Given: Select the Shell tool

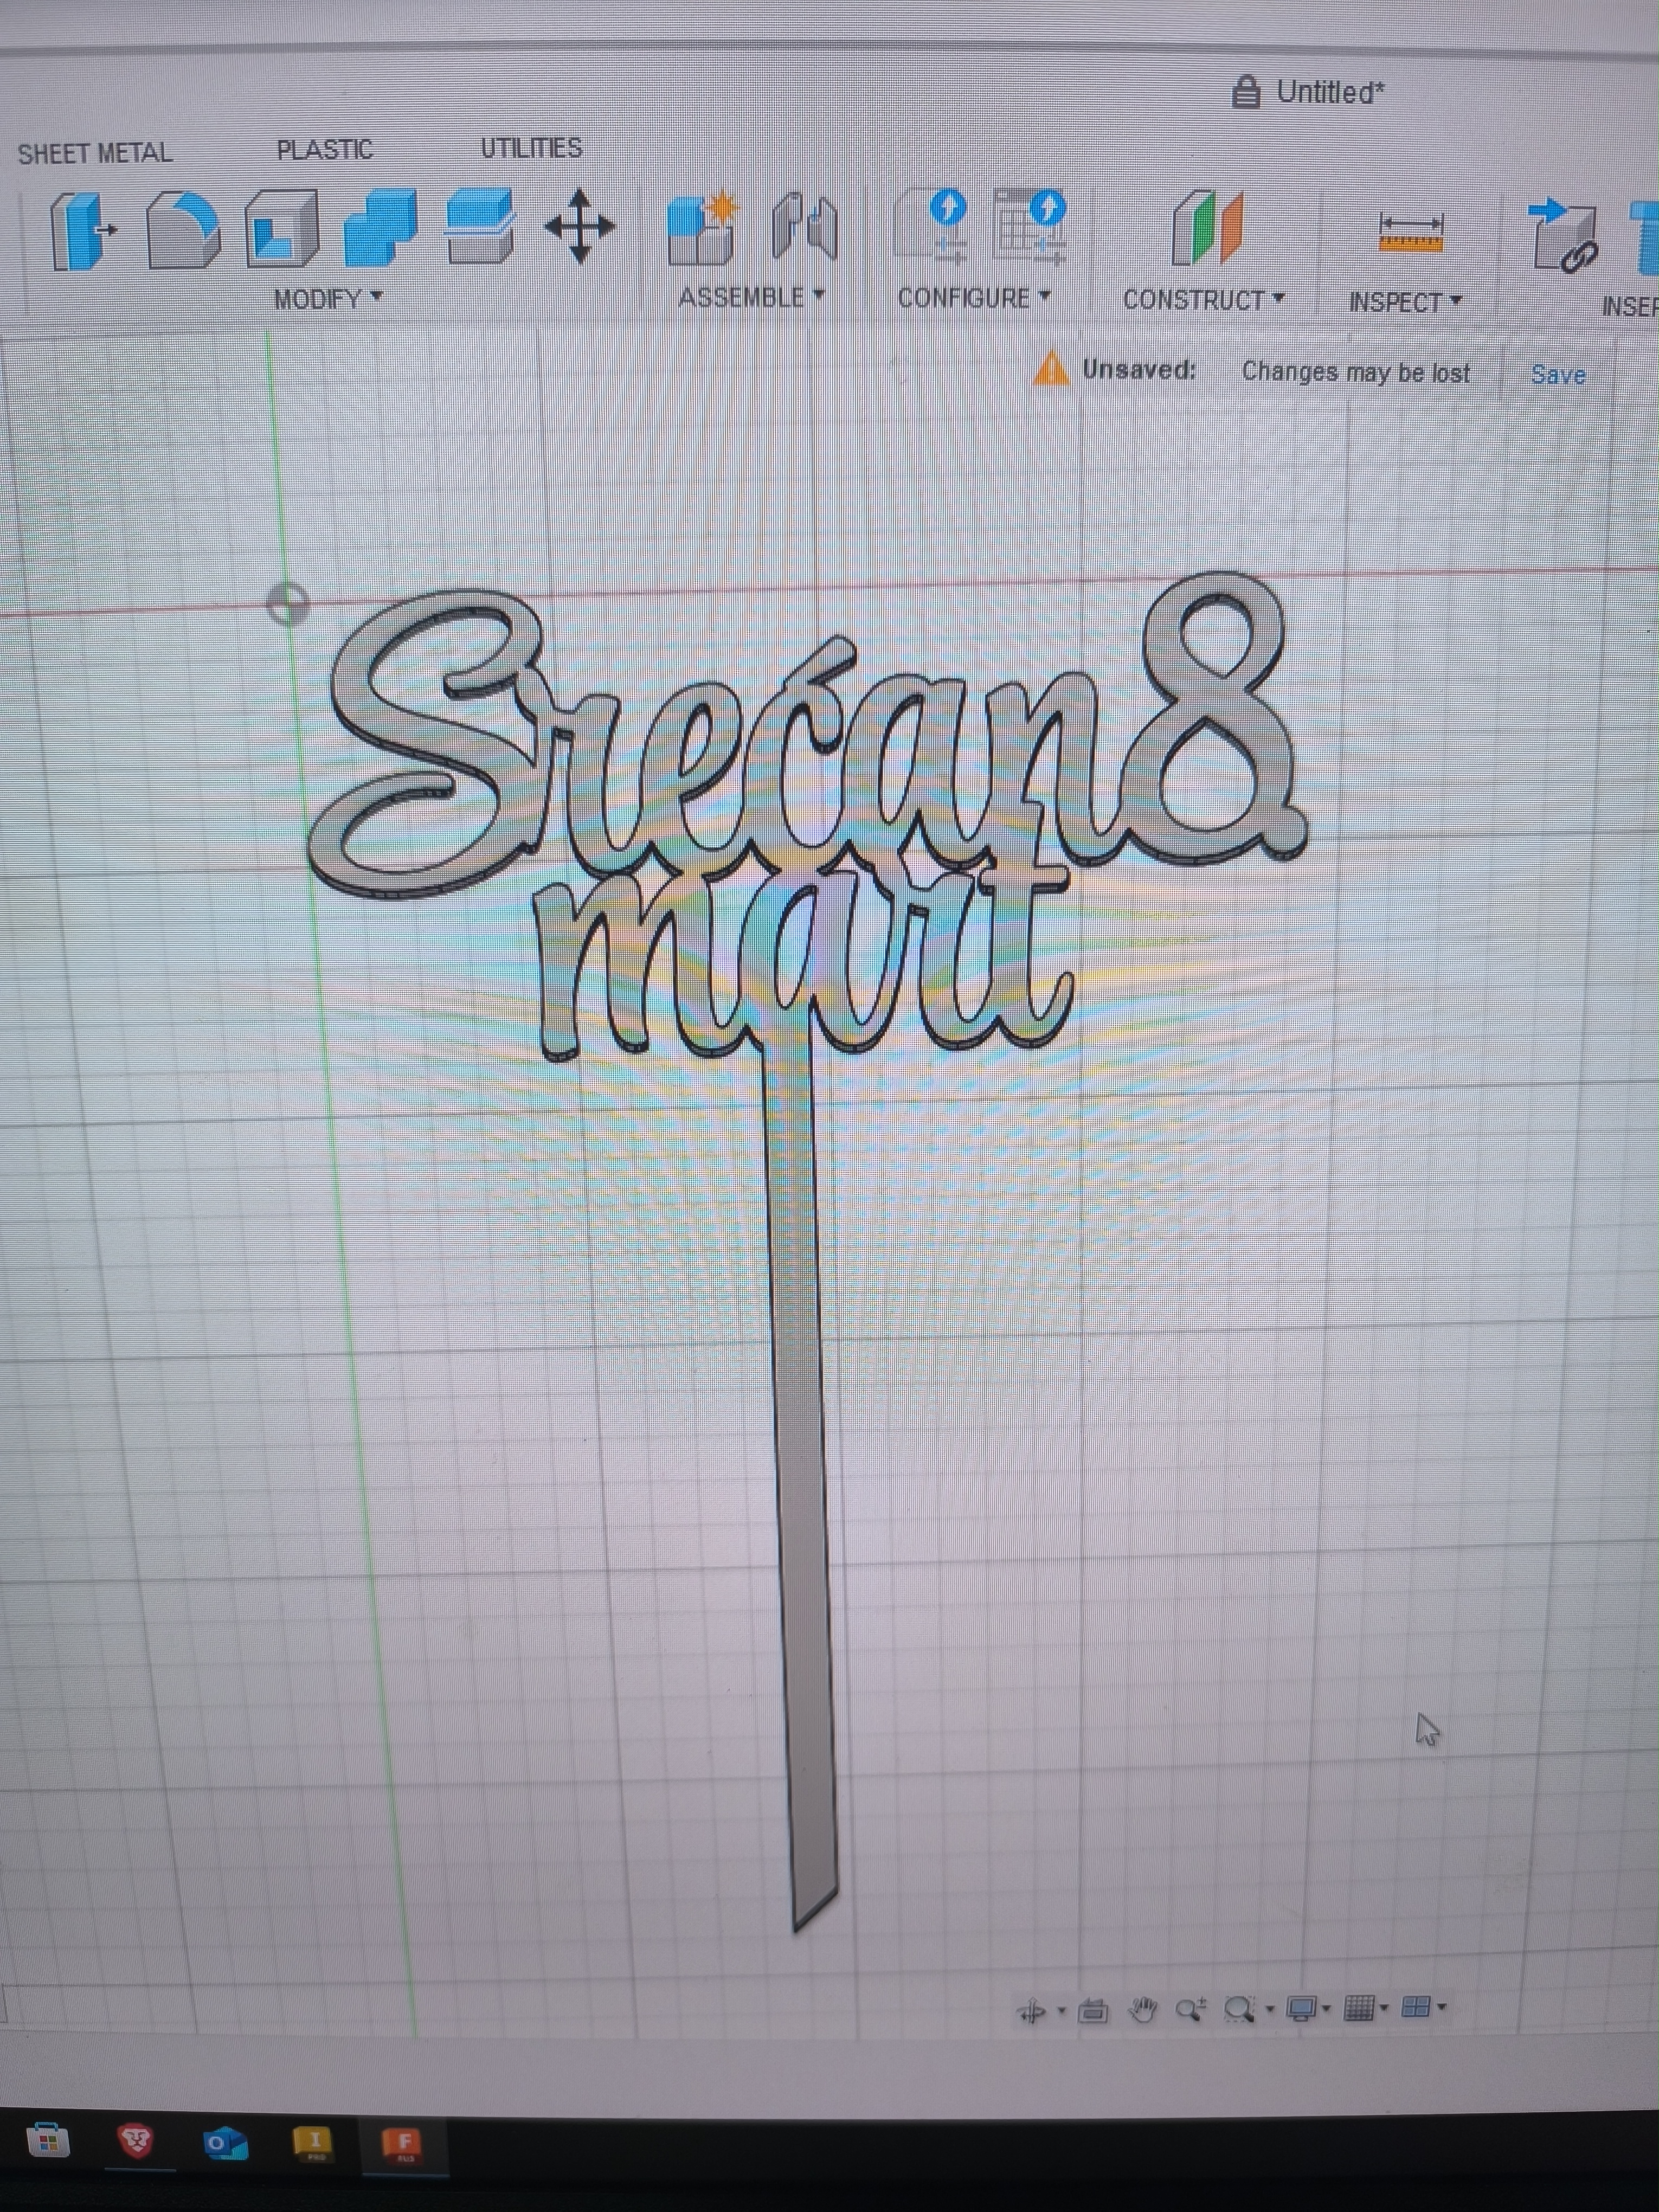Looking at the screenshot, I should pos(281,229).
